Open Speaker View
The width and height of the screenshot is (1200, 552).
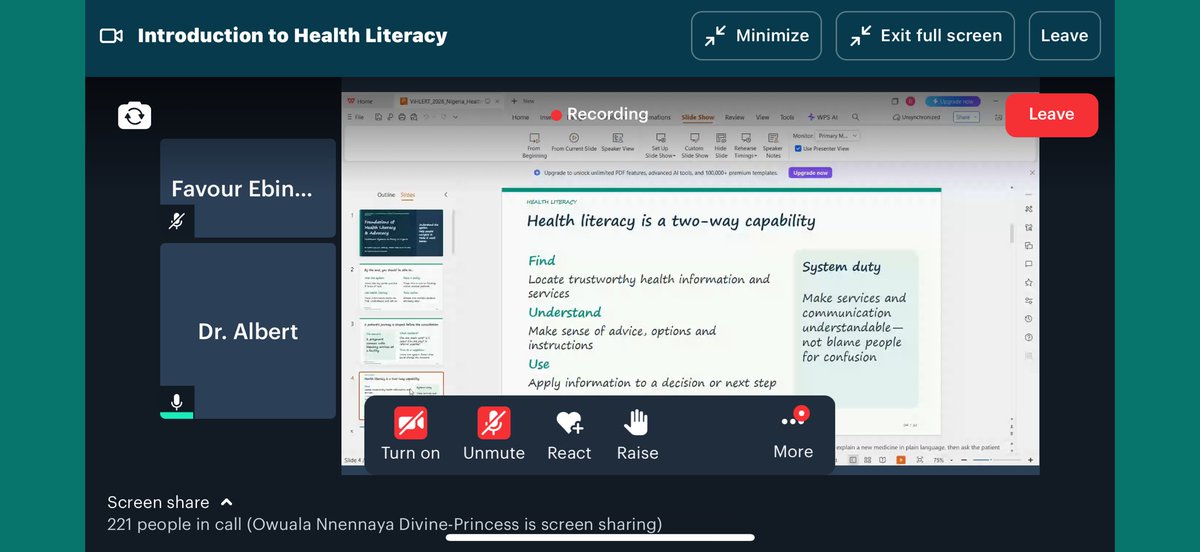click(x=618, y=141)
